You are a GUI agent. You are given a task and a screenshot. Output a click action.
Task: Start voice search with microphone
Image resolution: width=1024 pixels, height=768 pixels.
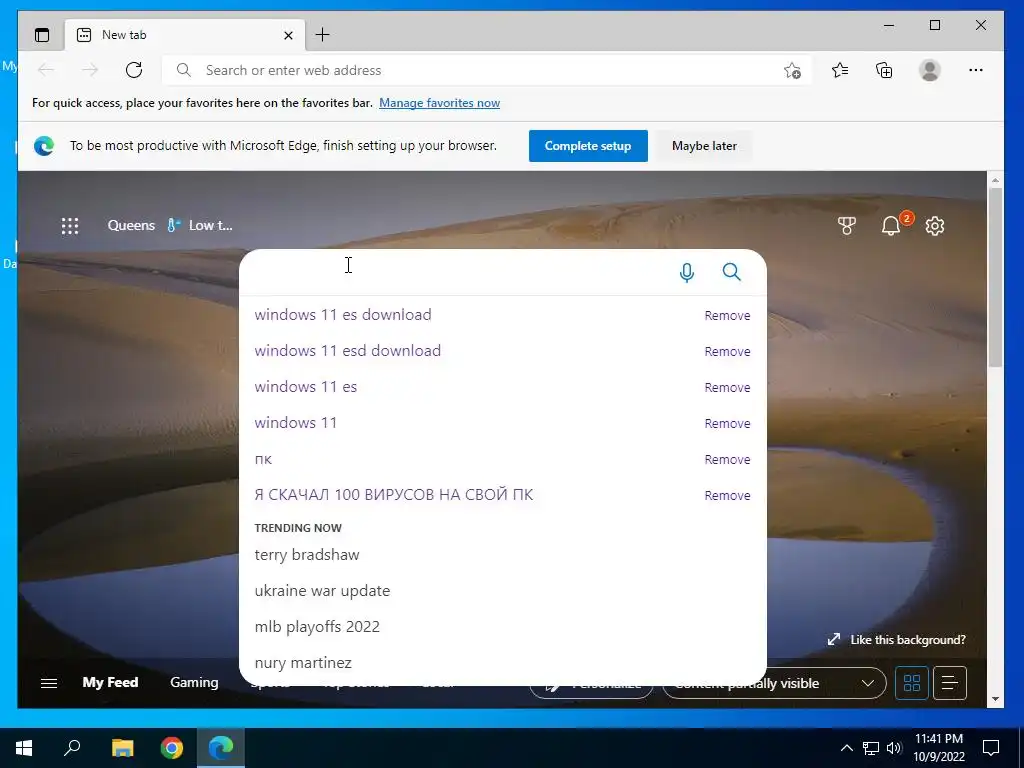686,272
